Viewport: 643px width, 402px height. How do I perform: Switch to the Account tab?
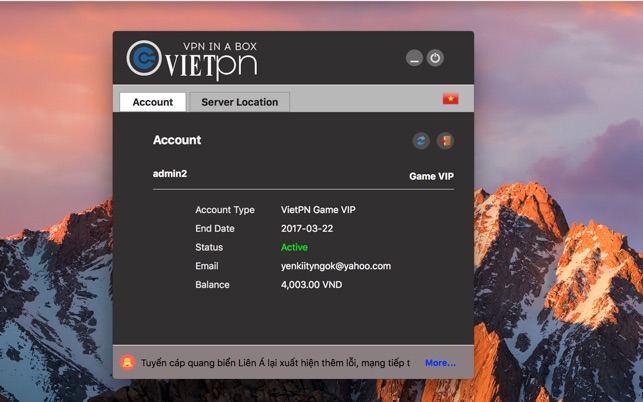(153, 102)
